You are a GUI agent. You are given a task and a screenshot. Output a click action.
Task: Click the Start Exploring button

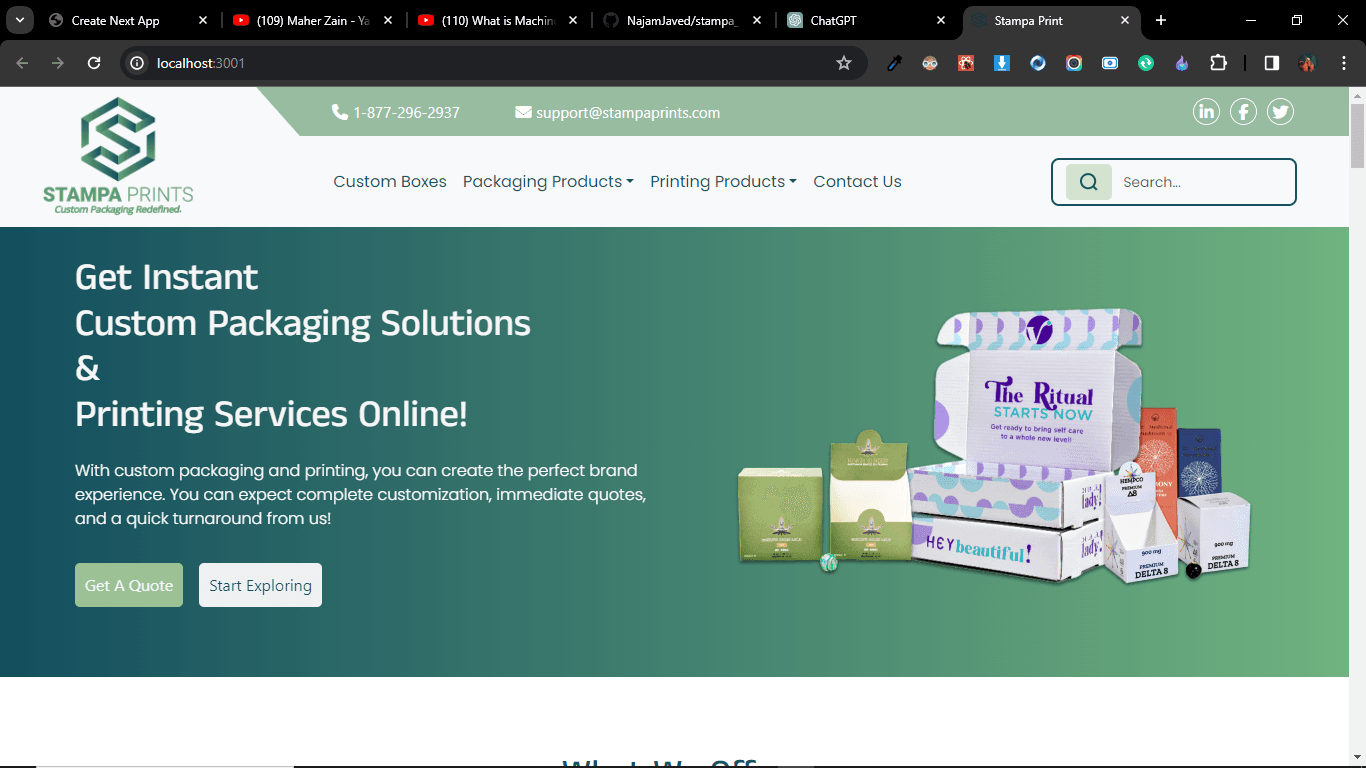(260, 585)
